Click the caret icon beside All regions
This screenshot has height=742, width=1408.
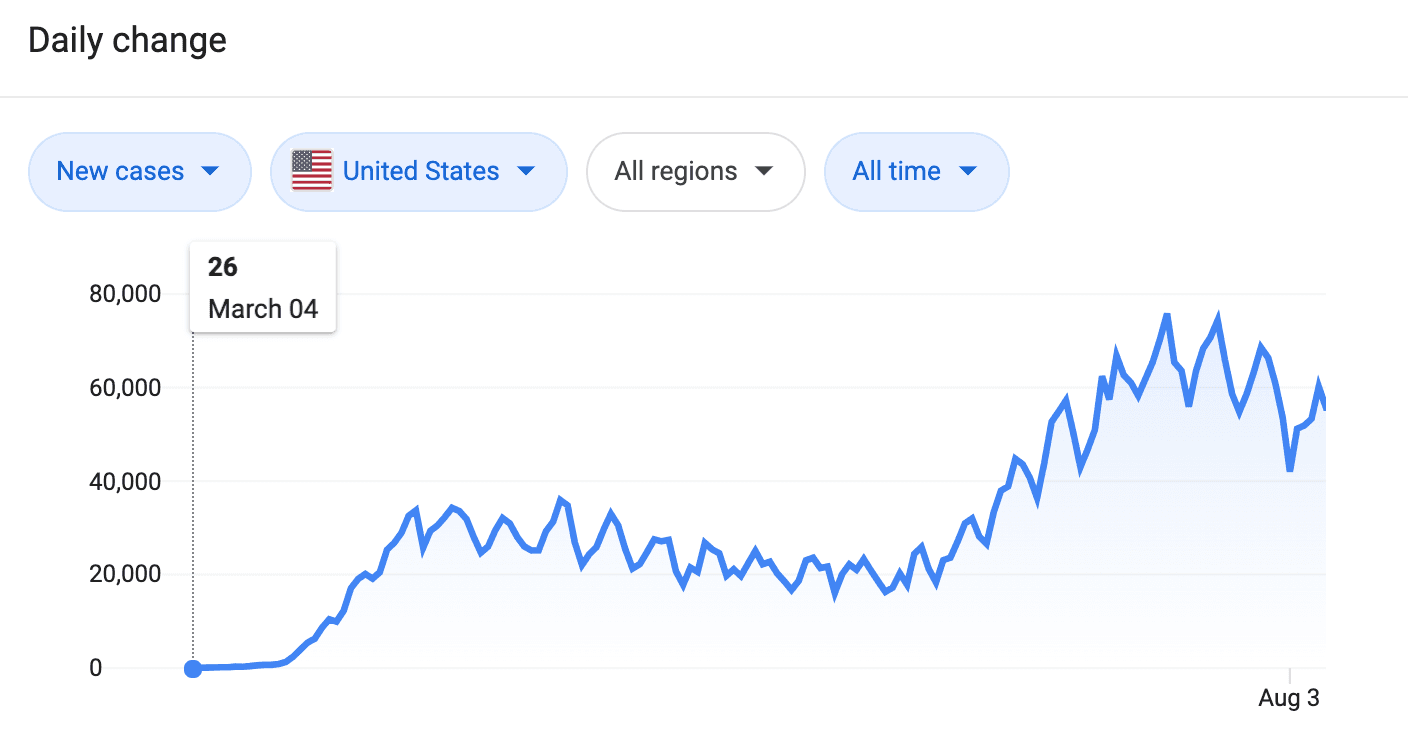coord(764,171)
